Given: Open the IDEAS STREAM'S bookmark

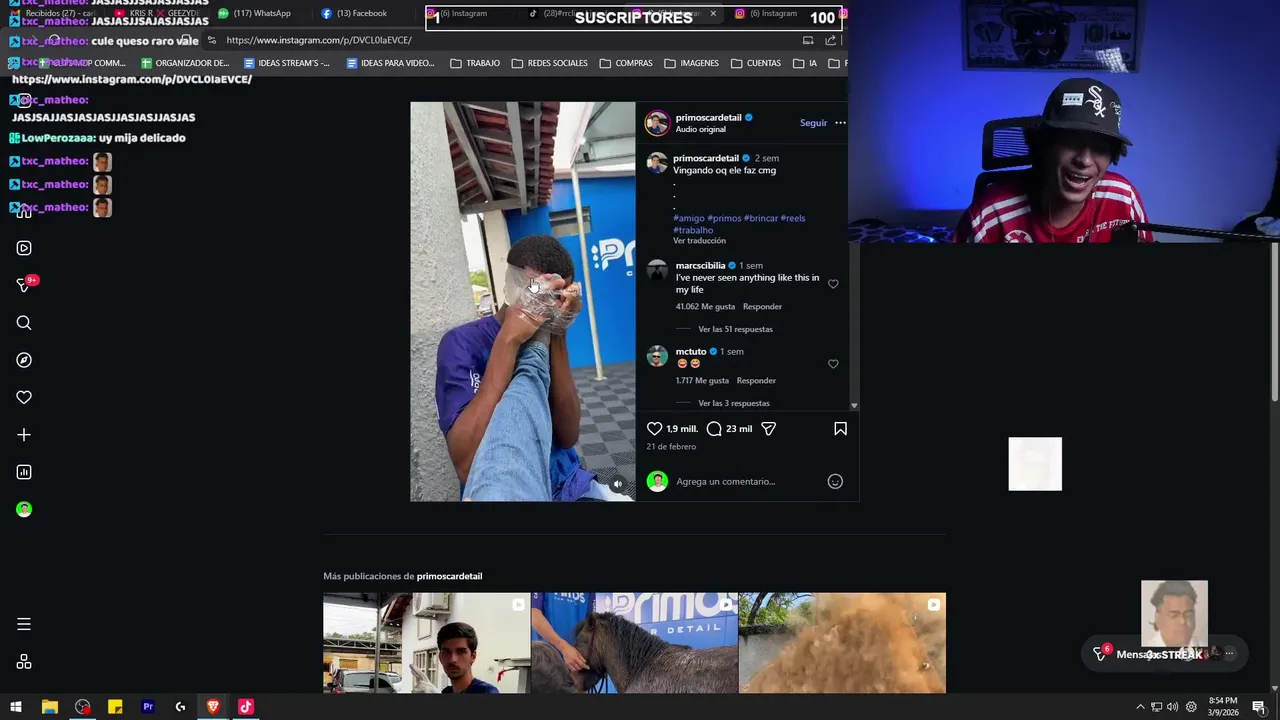Looking at the screenshot, I should point(287,63).
